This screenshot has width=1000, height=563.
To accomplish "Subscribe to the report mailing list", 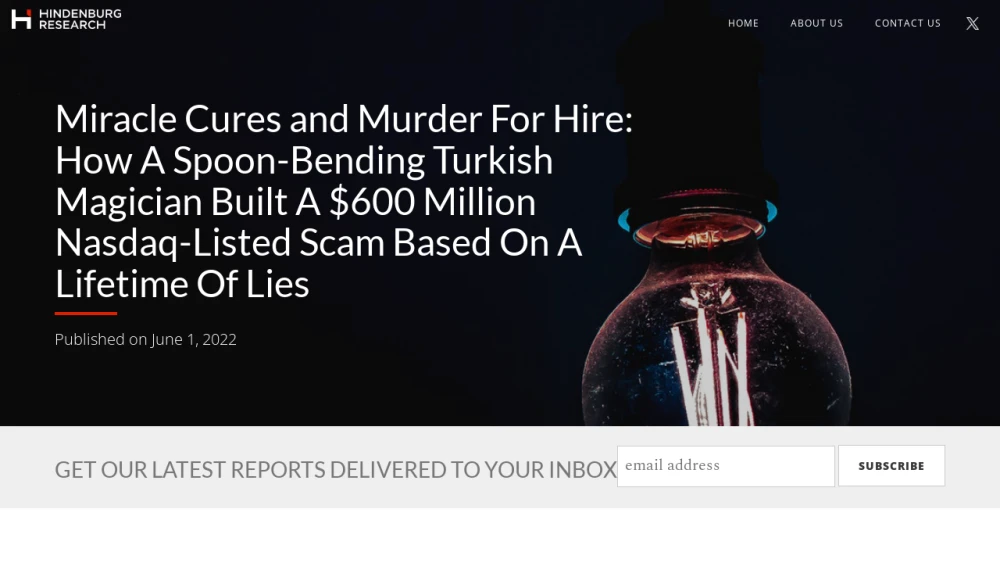I will [891, 466].
